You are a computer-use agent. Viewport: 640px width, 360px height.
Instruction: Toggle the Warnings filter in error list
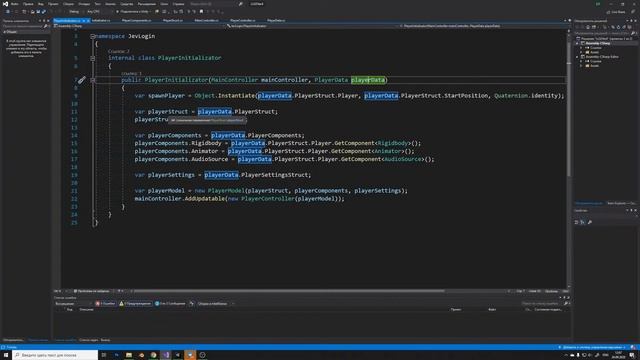coord(135,304)
